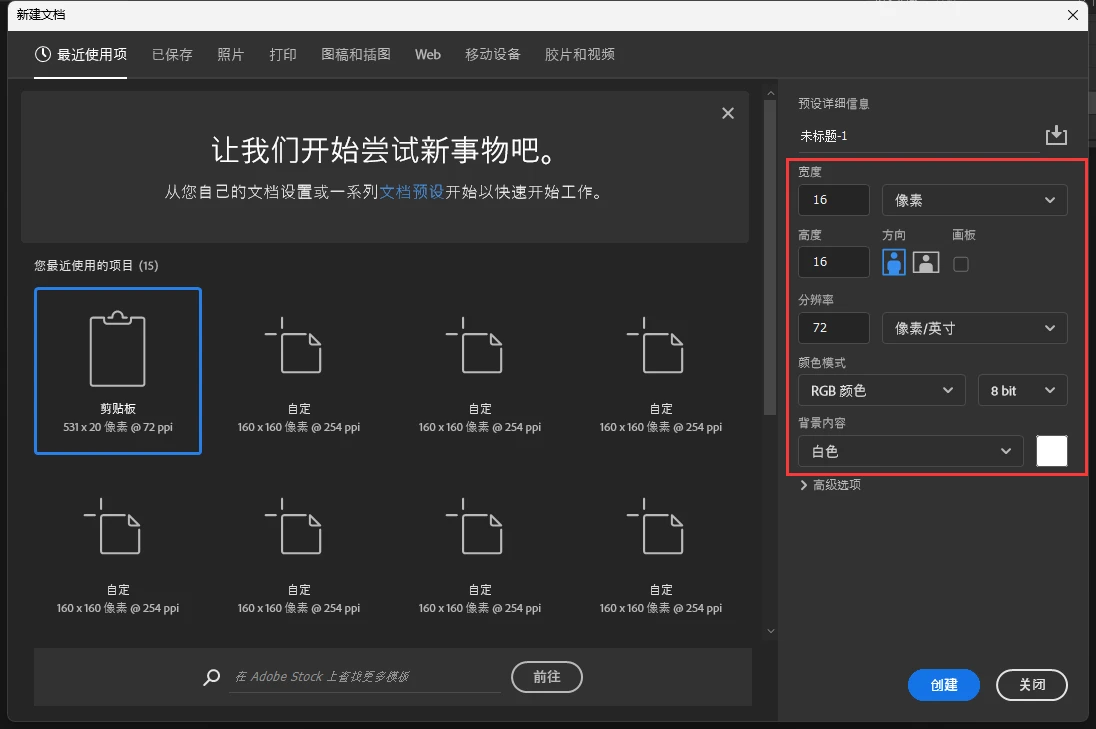The image size is (1096, 729).
Task: Switch to the 照片 tab
Action: point(231,55)
